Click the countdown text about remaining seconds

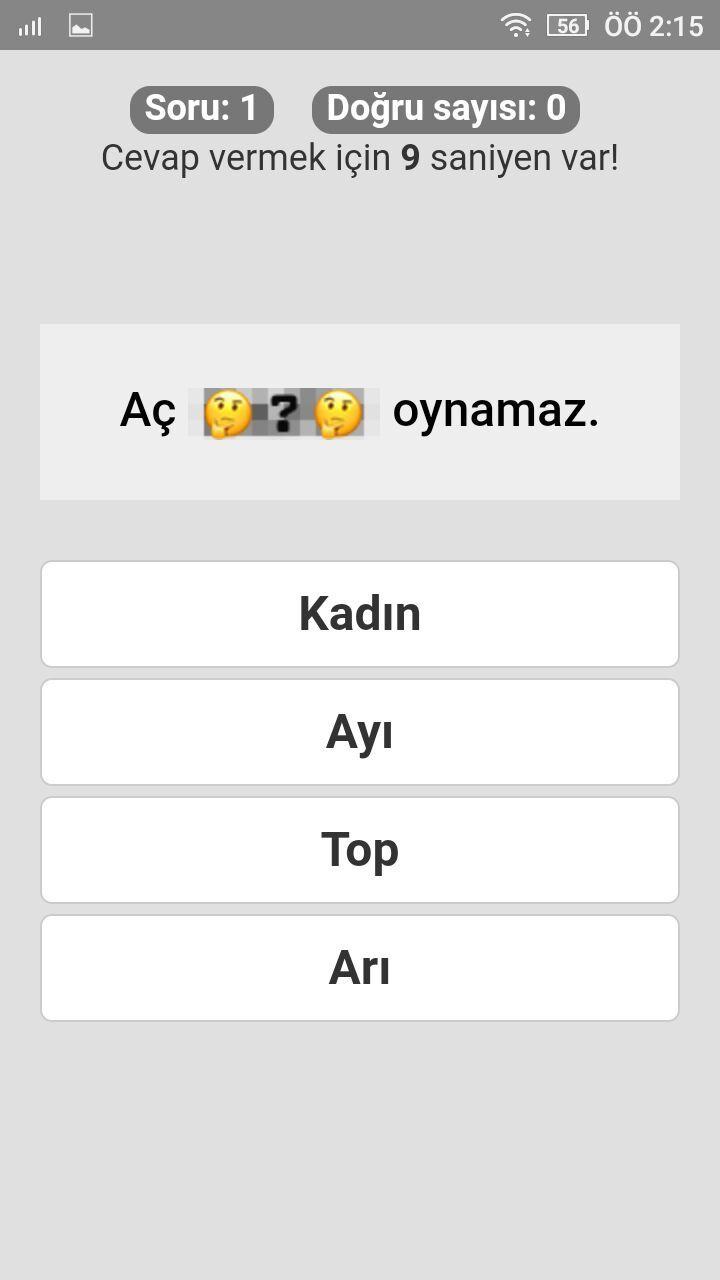point(360,157)
